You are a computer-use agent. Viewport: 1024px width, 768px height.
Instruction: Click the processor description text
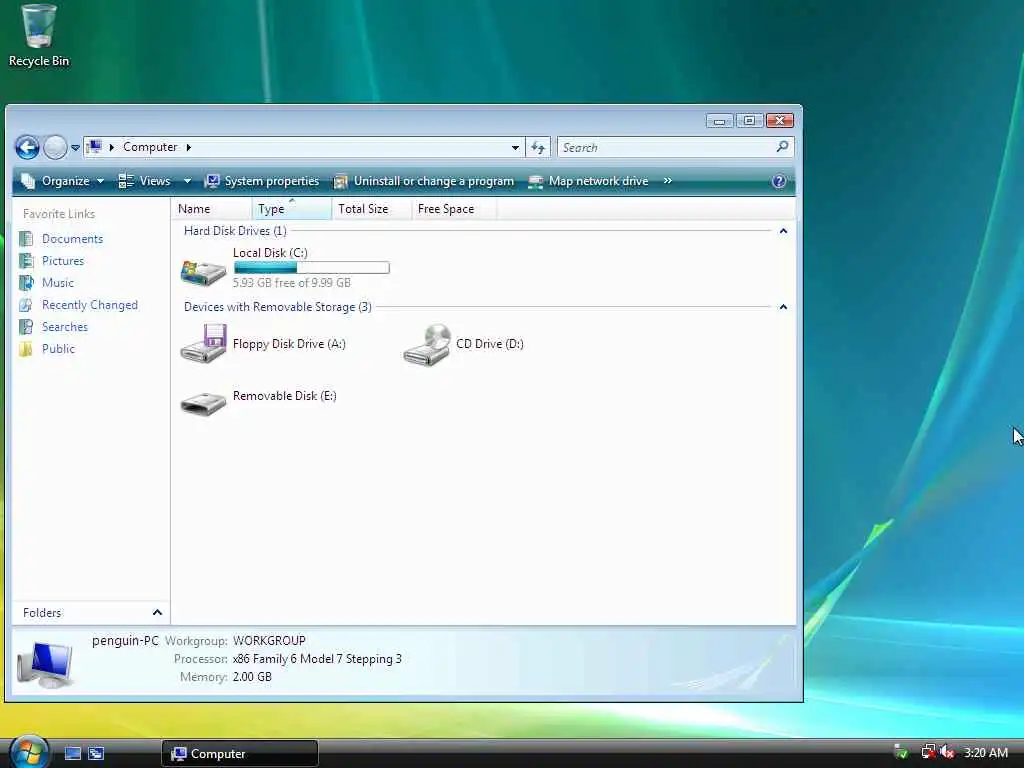coord(317,659)
